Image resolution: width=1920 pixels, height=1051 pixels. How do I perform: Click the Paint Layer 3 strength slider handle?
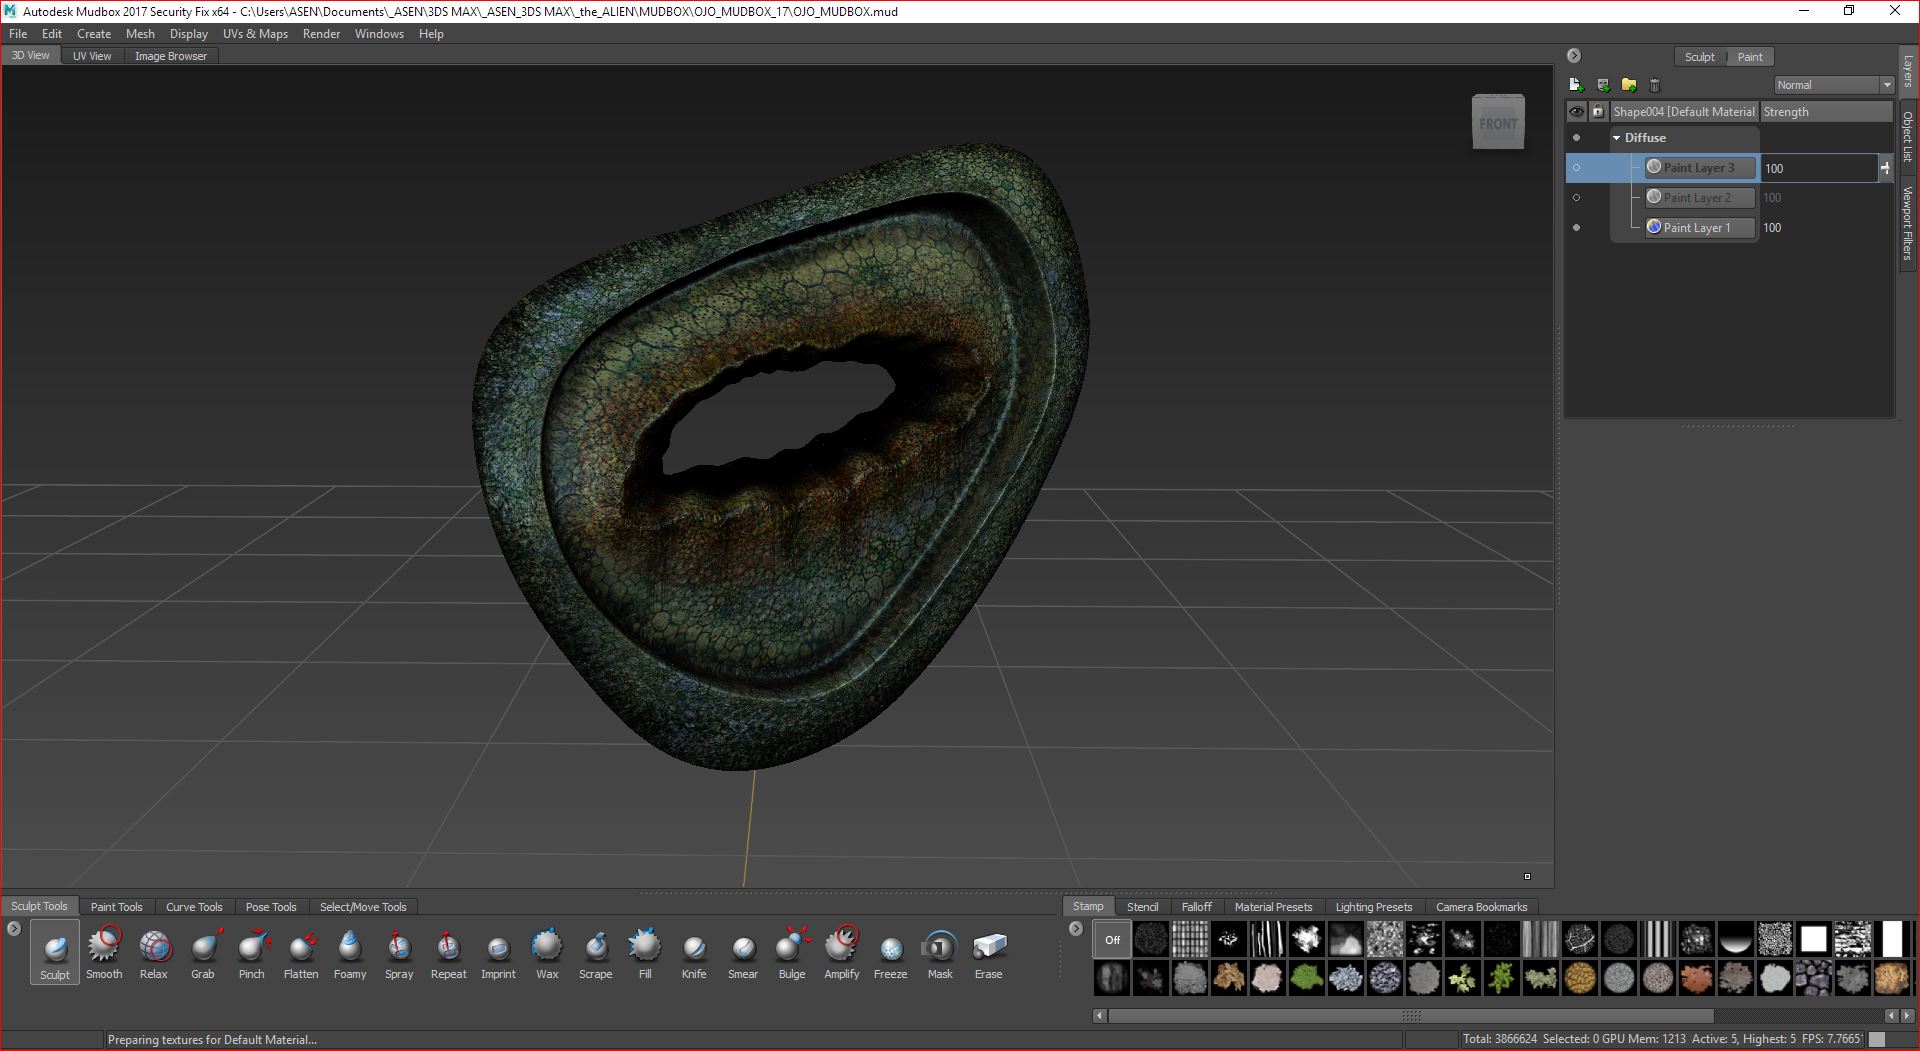1885,168
